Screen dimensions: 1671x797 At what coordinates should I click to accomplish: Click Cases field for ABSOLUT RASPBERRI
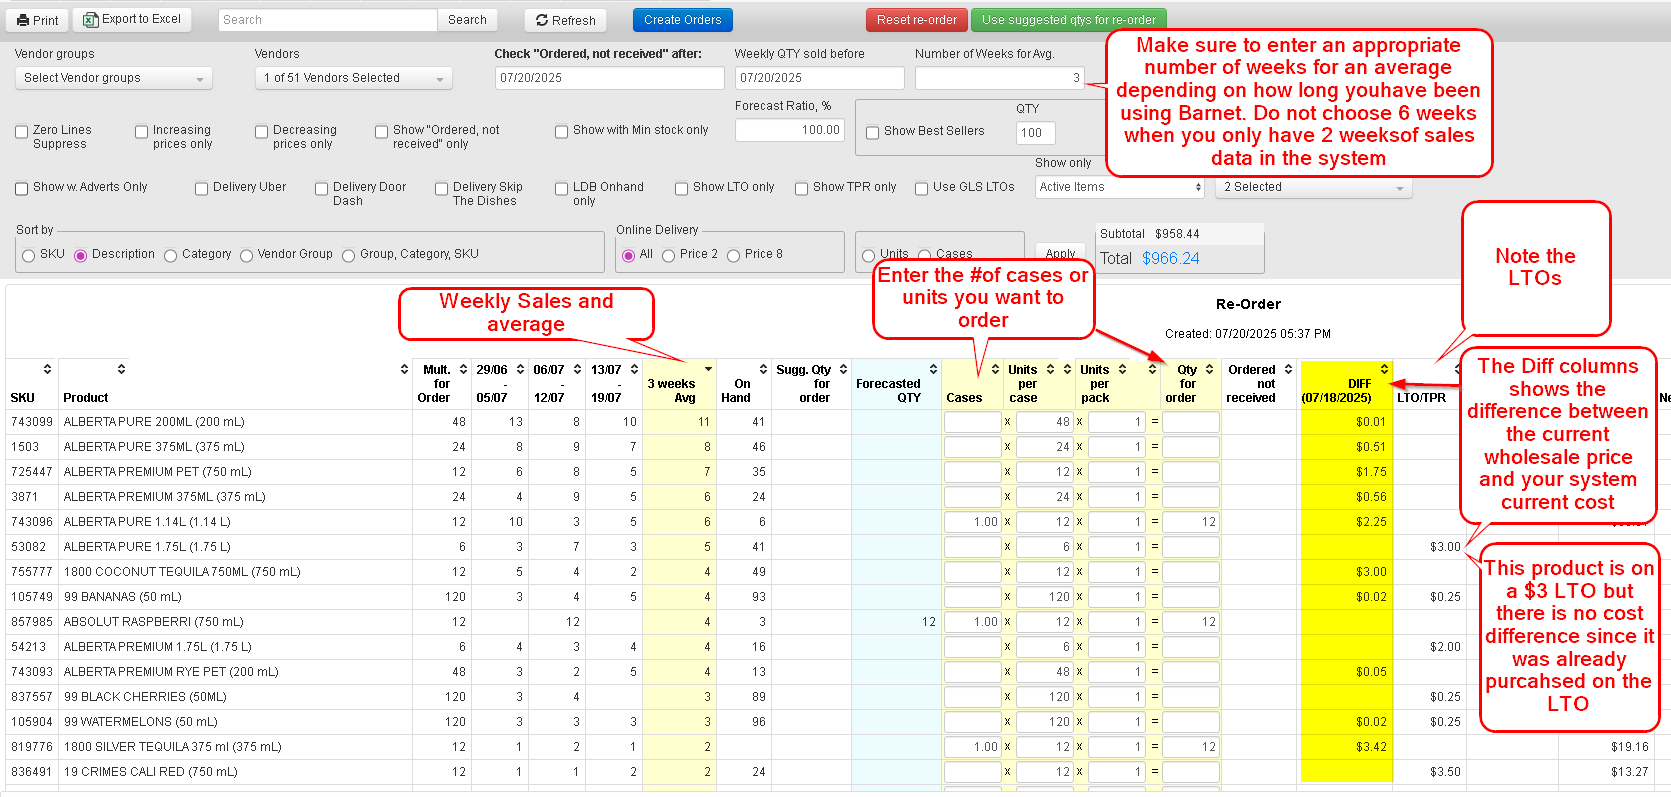[x=972, y=622]
